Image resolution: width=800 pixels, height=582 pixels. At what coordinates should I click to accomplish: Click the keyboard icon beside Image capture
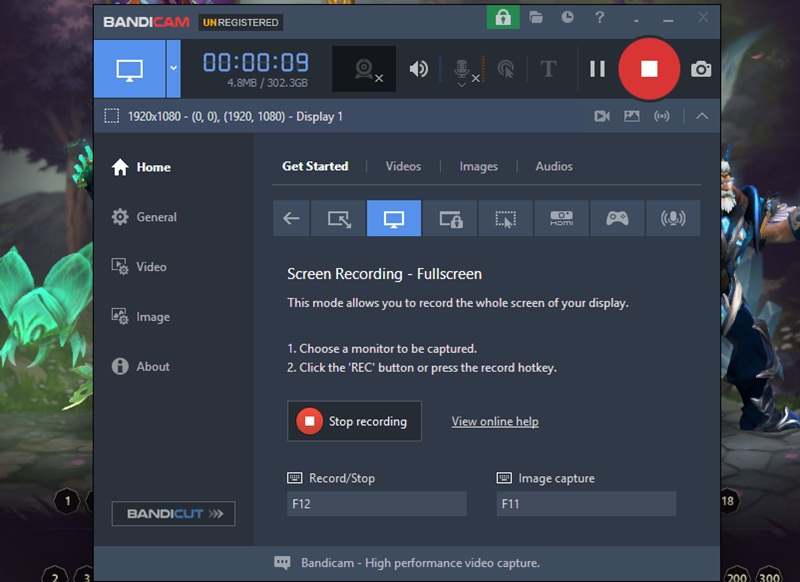[x=504, y=478]
